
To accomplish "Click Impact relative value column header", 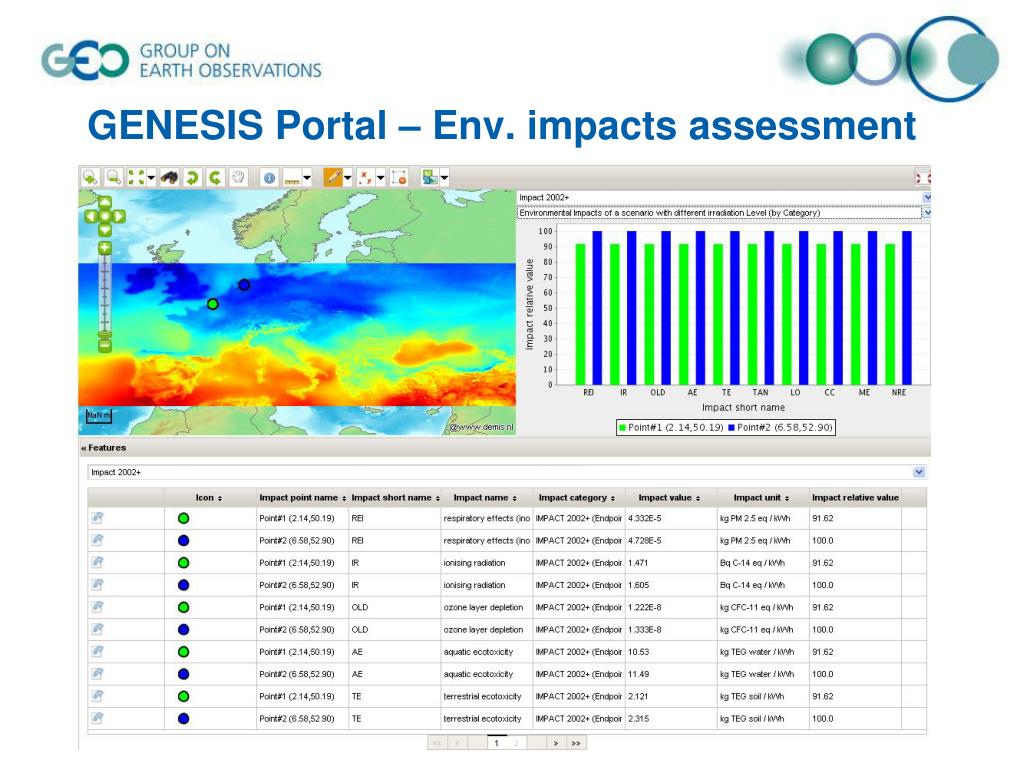I will point(855,498).
